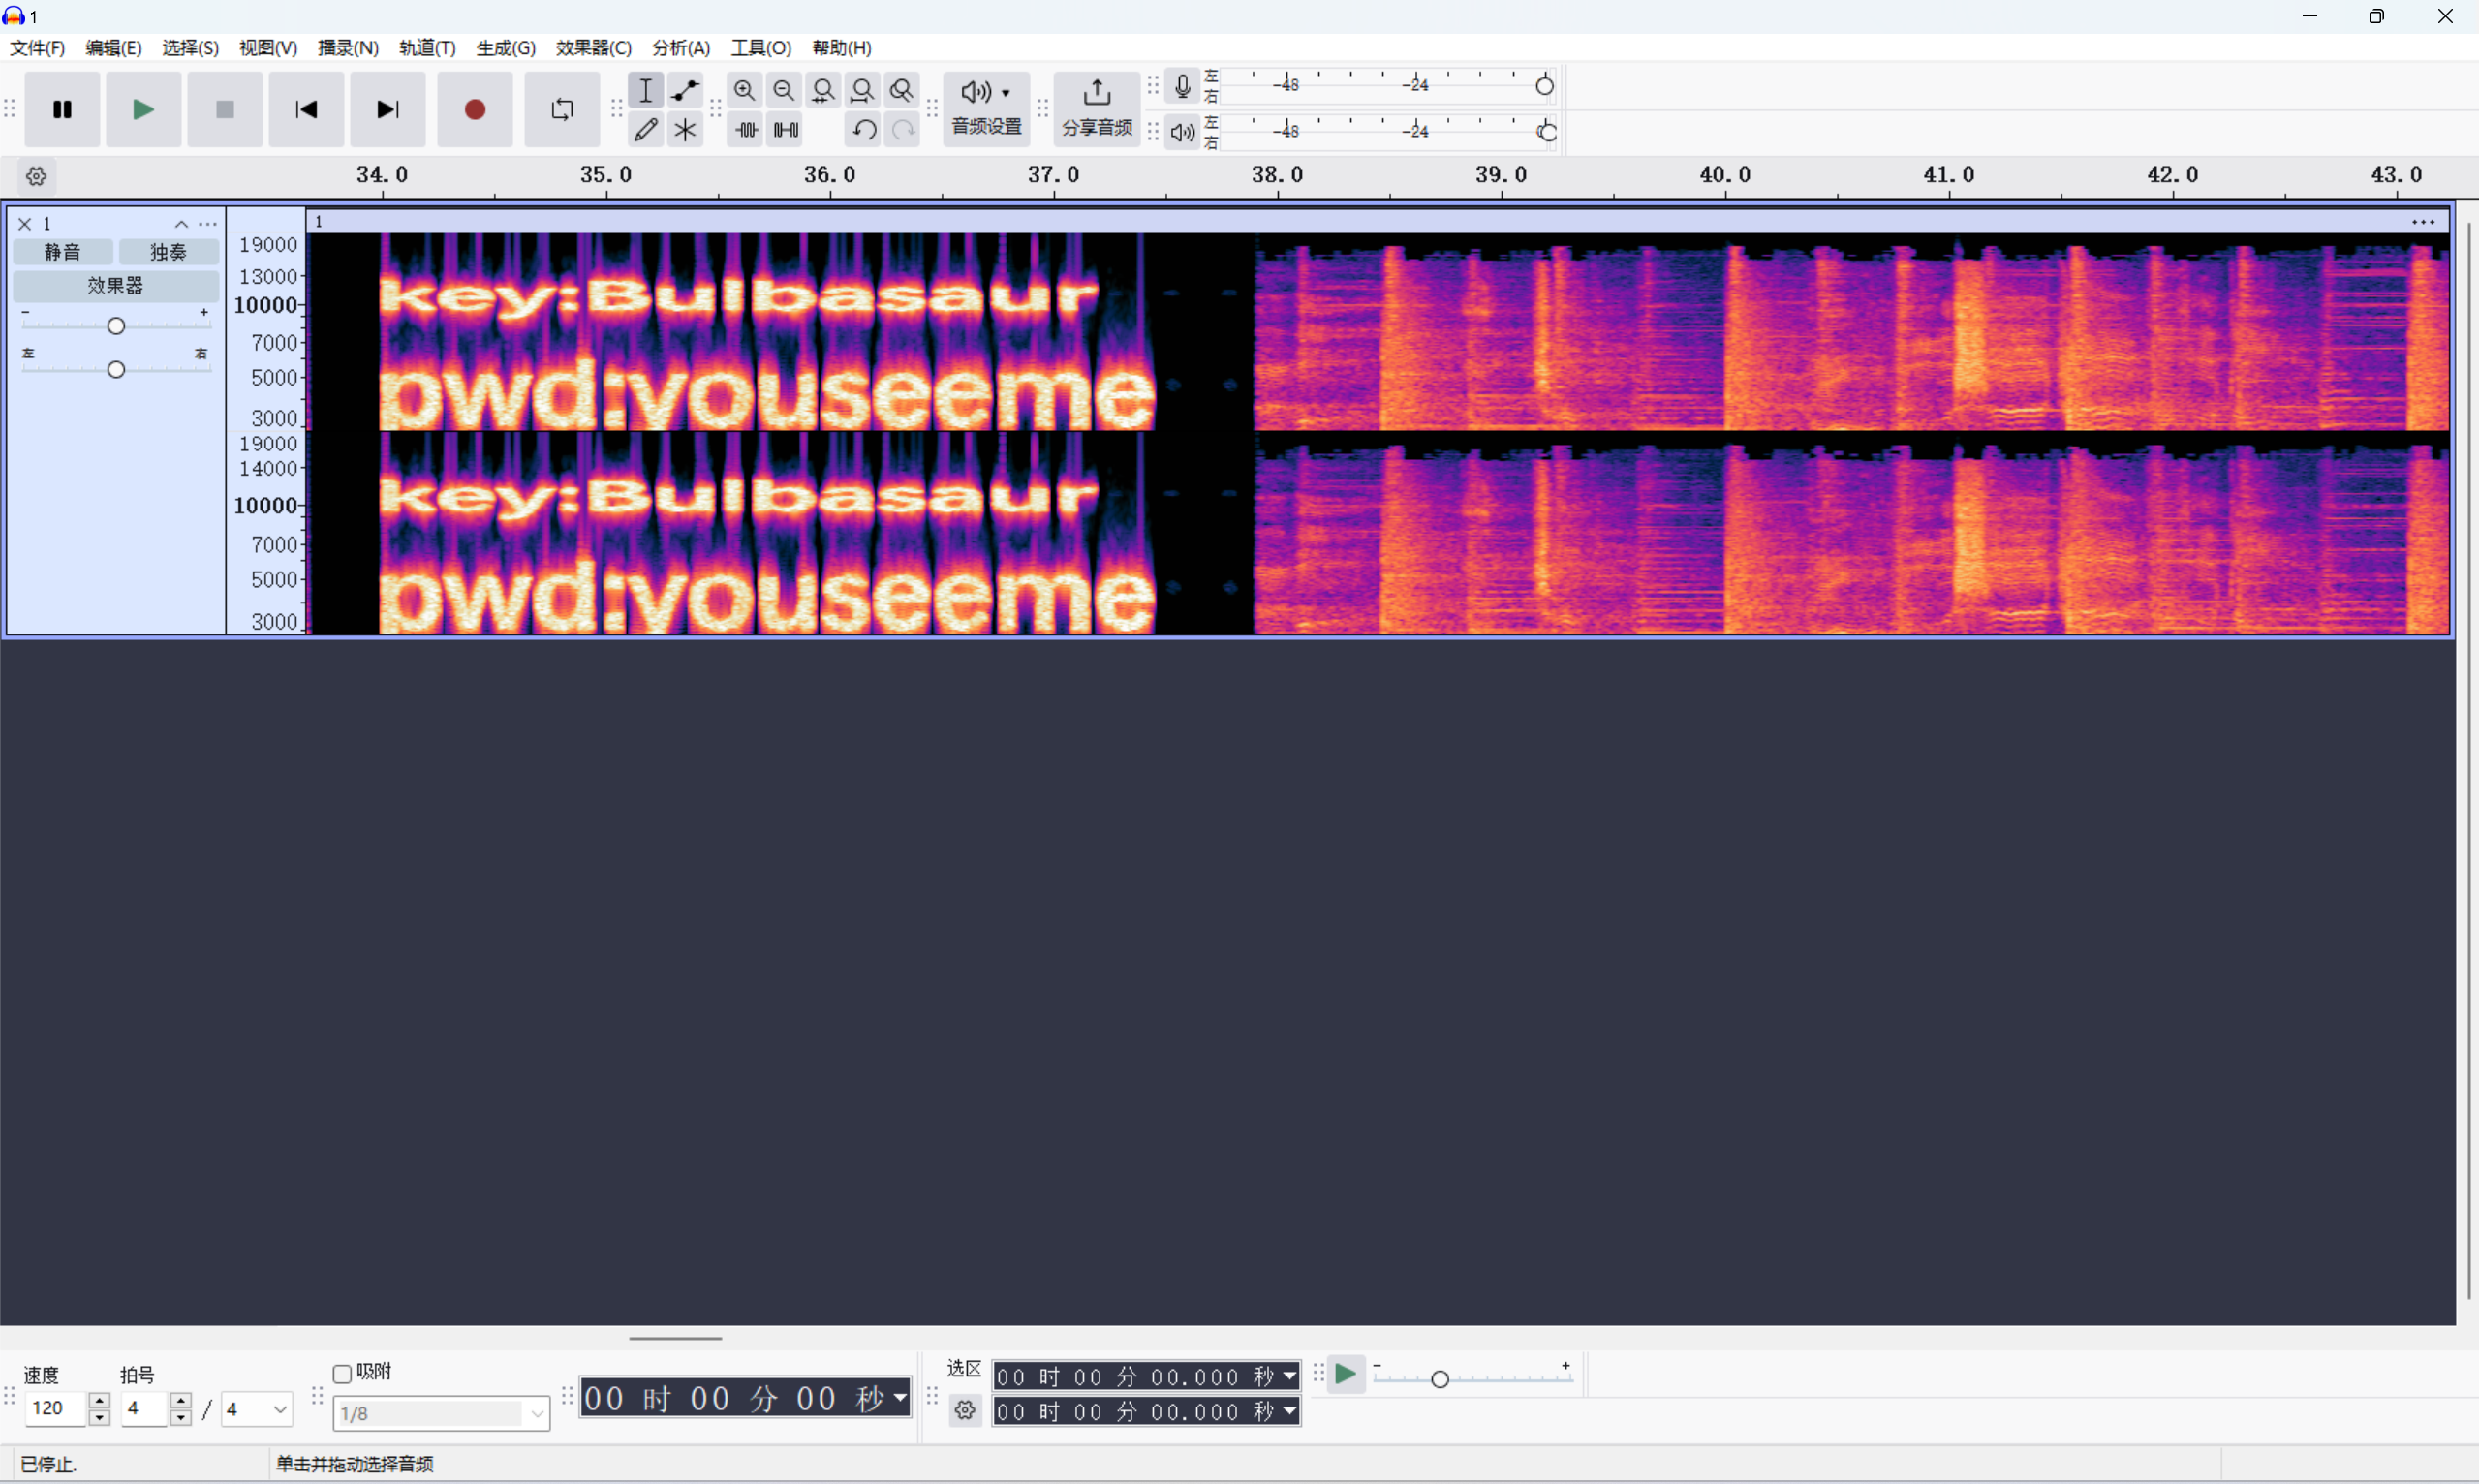Open the selection end time format dropdown
The image size is (2479, 1484).
pos(1290,1411)
